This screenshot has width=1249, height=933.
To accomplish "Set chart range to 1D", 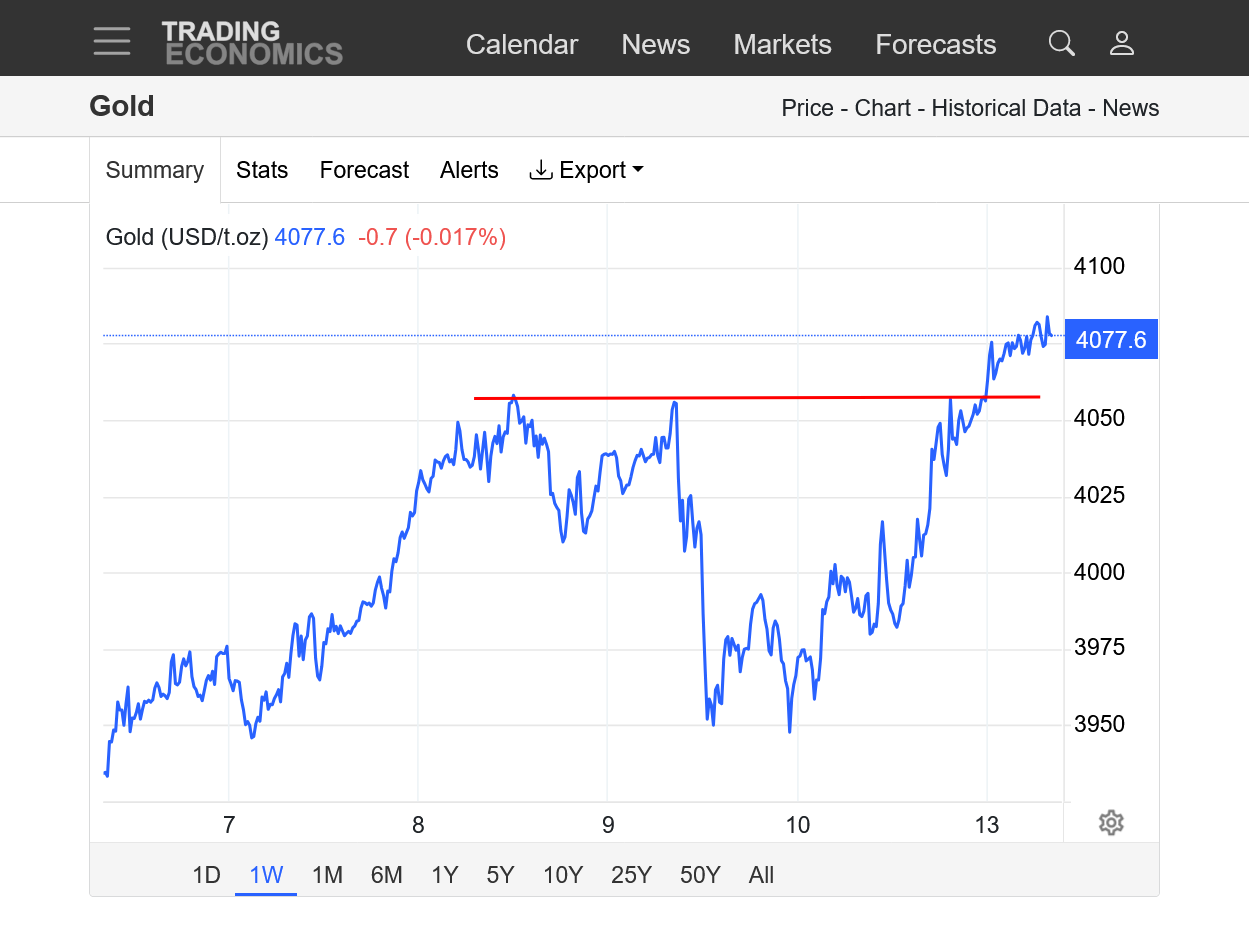I will [206, 875].
